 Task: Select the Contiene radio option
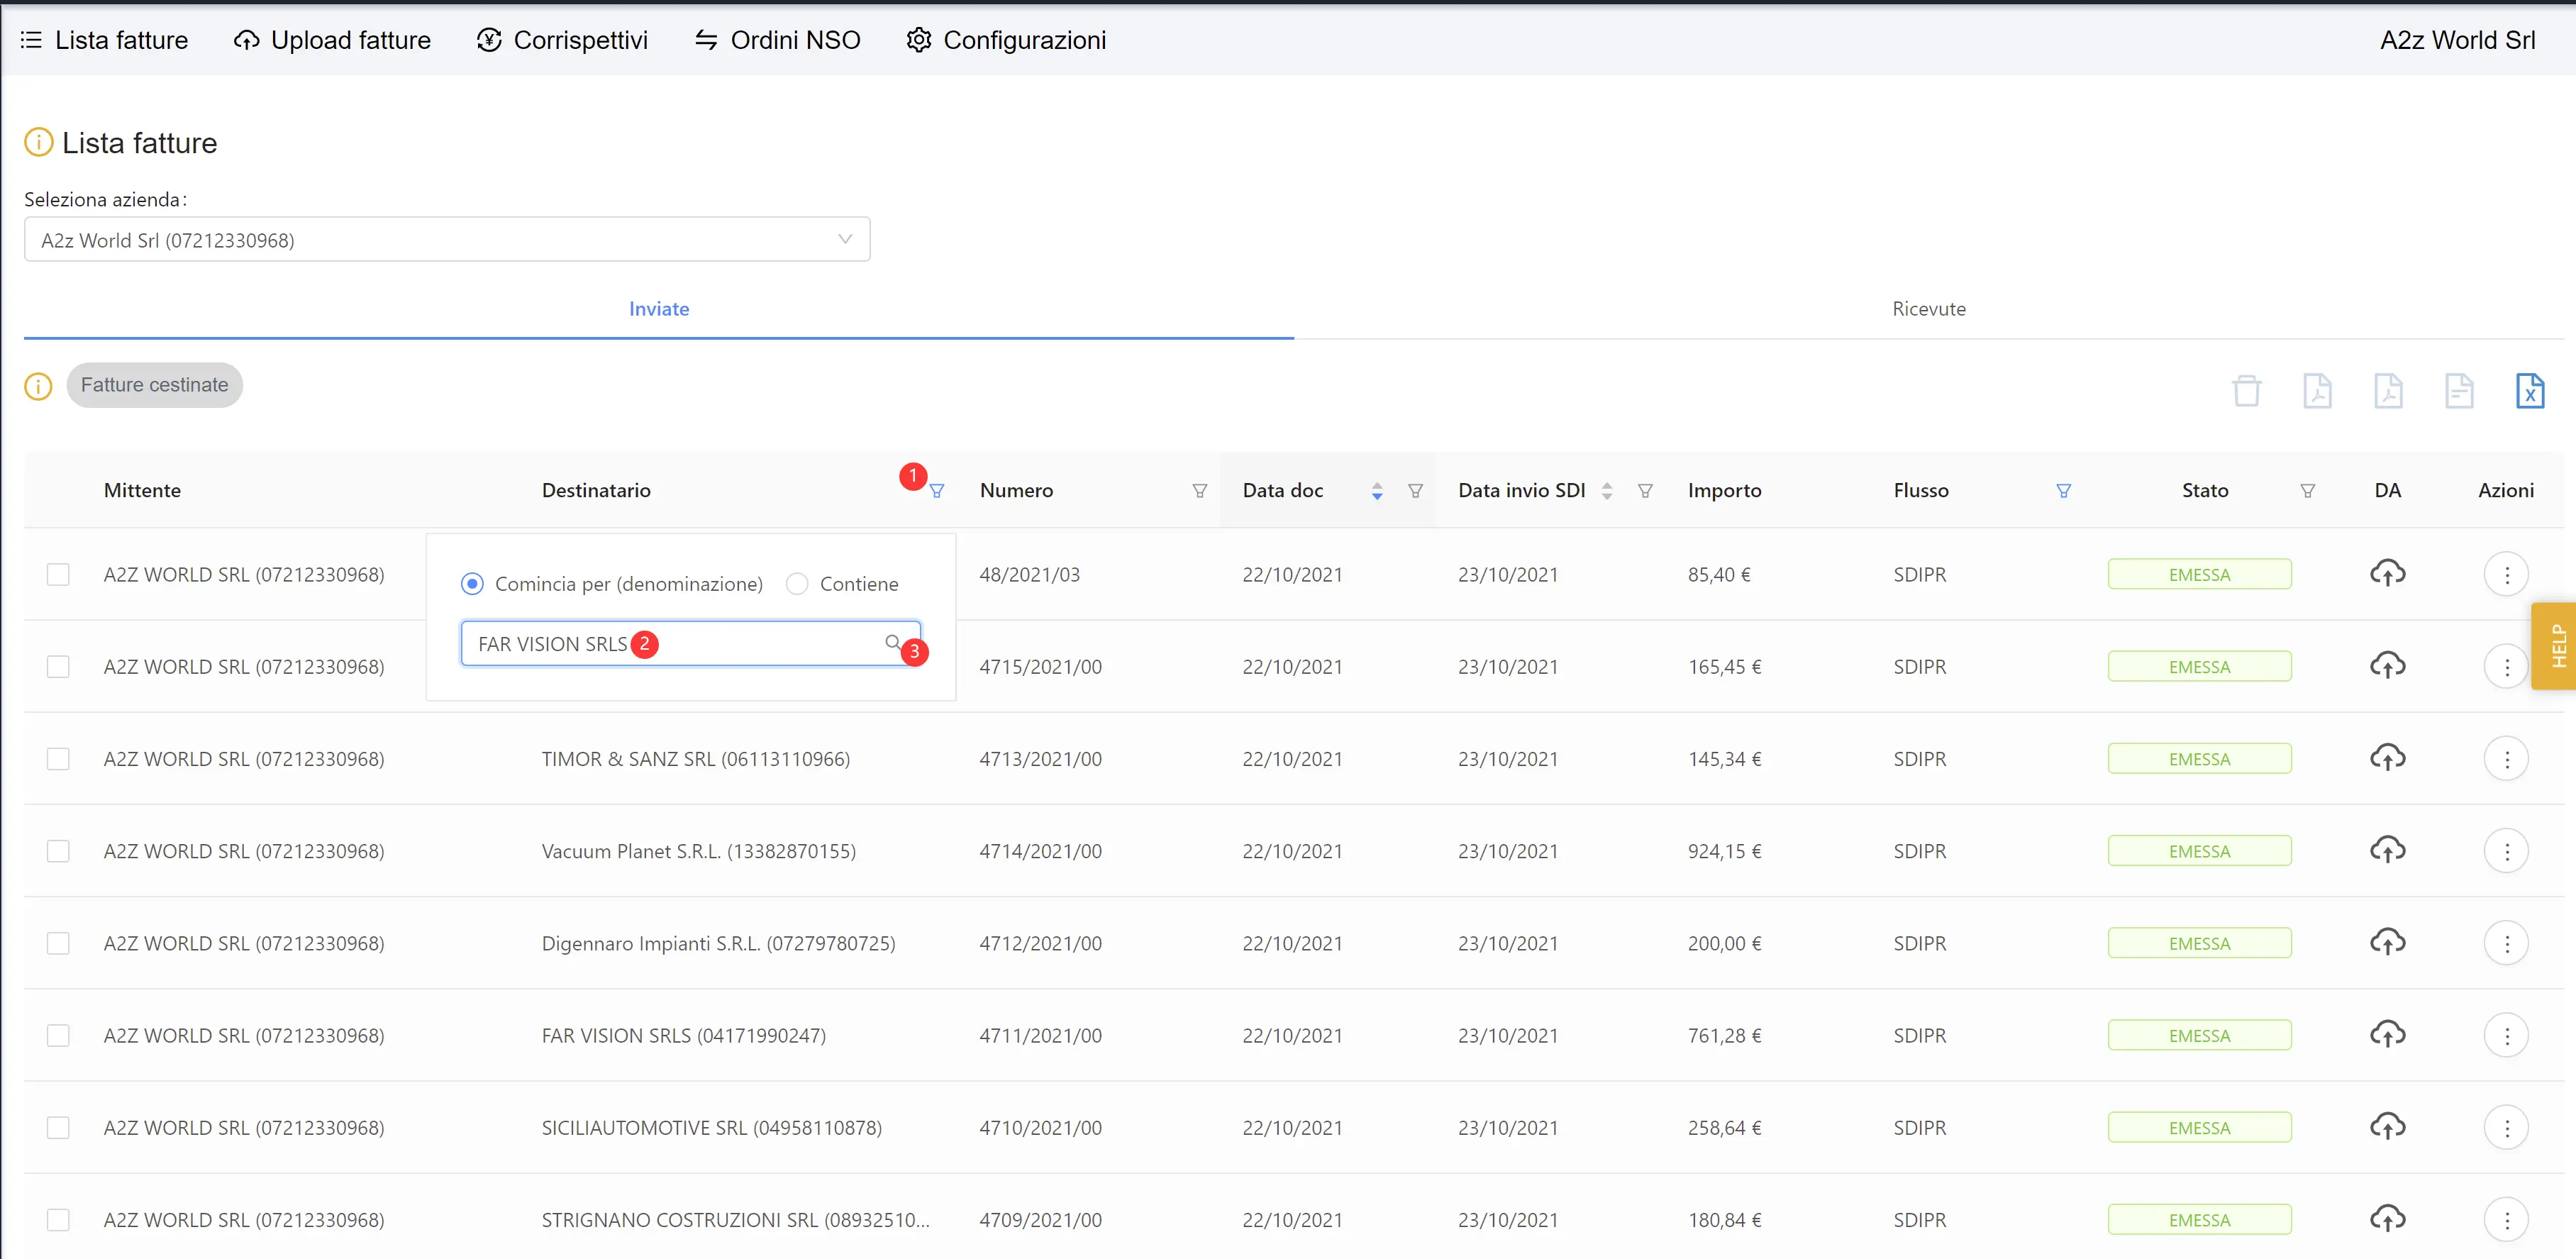[797, 584]
